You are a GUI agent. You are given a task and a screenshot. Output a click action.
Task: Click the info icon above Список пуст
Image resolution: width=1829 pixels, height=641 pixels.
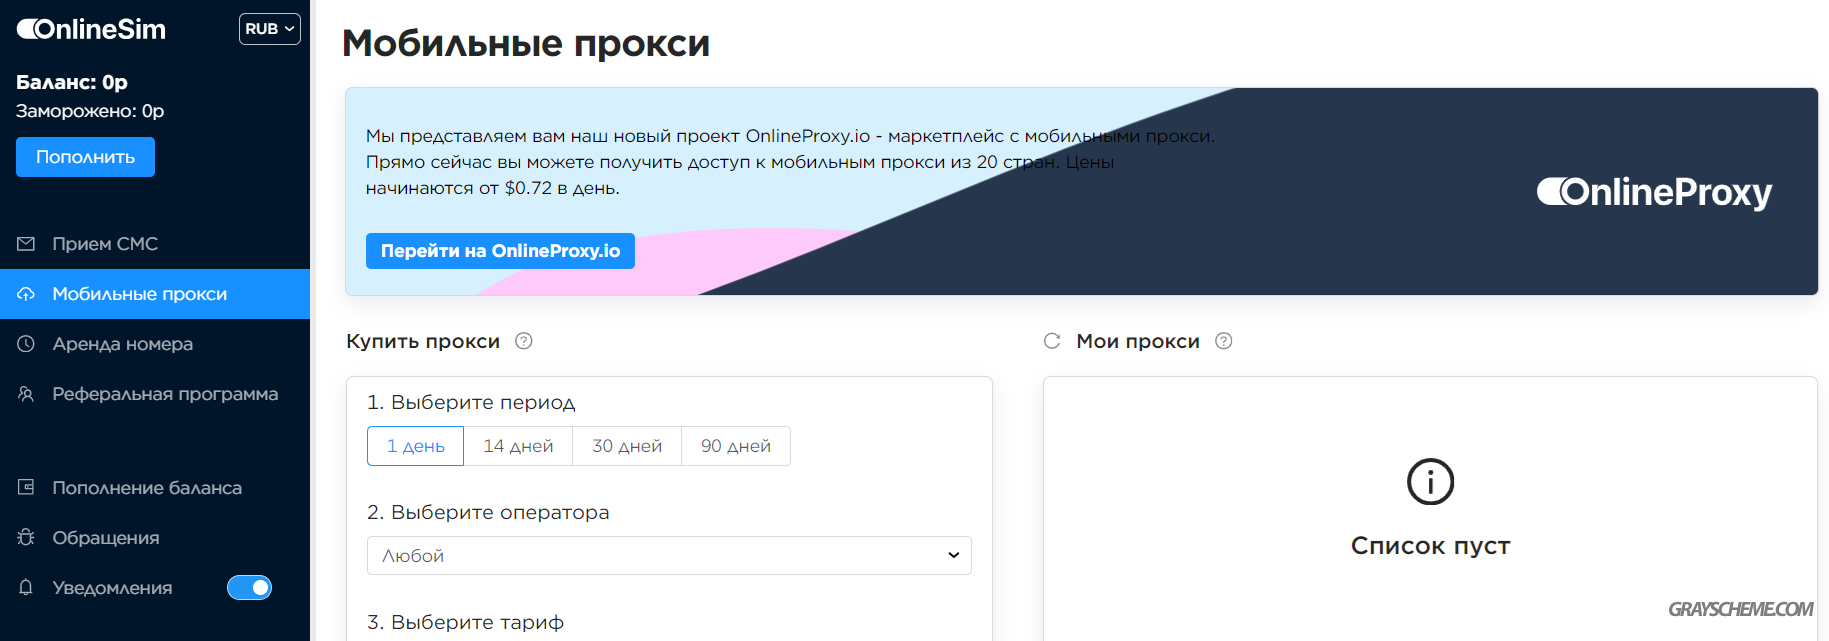1430,482
